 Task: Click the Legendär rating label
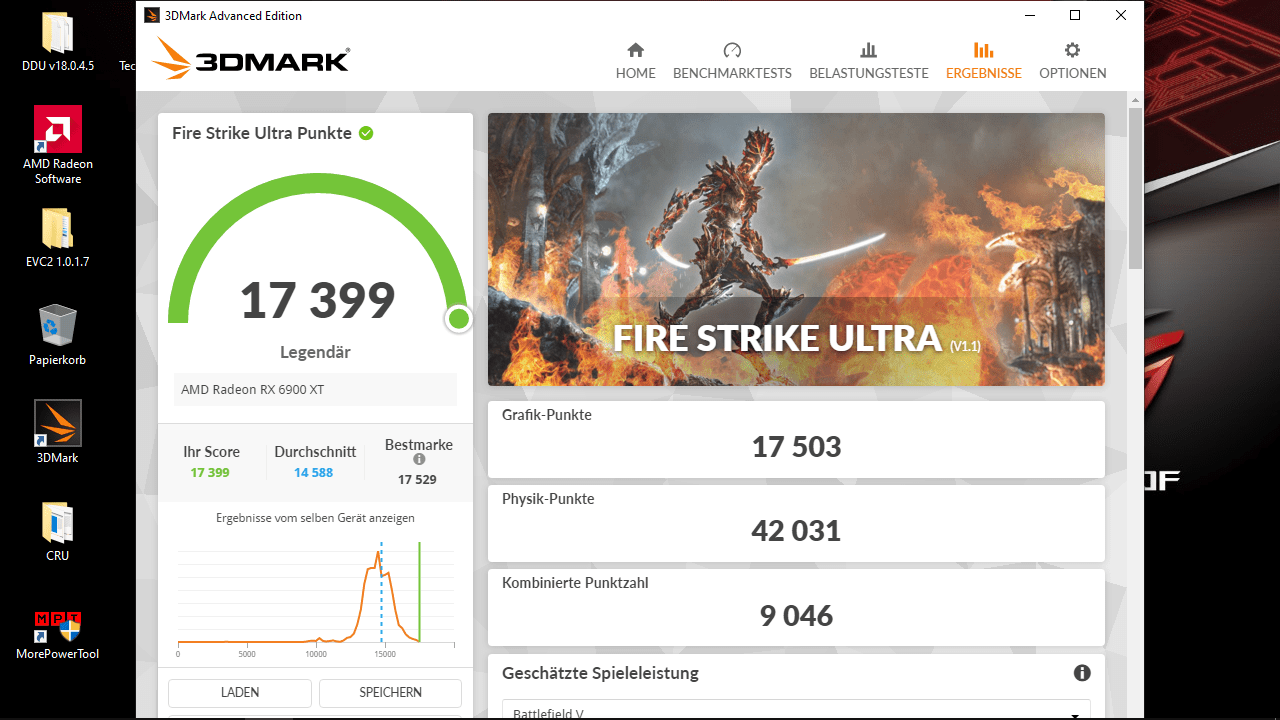point(315,352)
